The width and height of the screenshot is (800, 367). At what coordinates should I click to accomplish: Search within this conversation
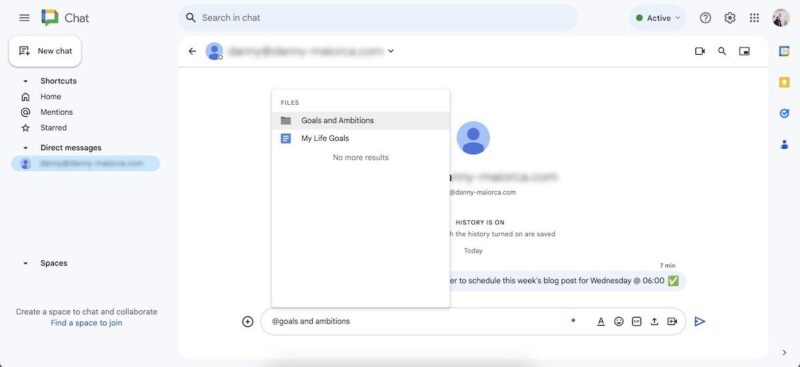pyautogui.click(x=722, y=51)
